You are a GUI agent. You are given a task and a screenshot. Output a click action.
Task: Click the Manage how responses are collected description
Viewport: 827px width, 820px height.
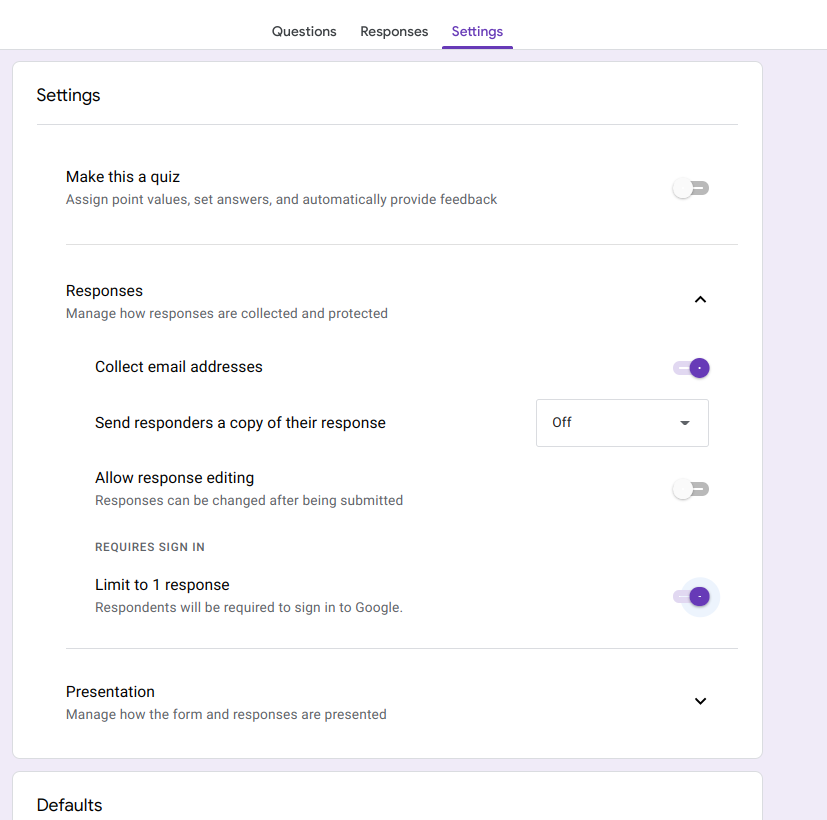coord(227,314)
